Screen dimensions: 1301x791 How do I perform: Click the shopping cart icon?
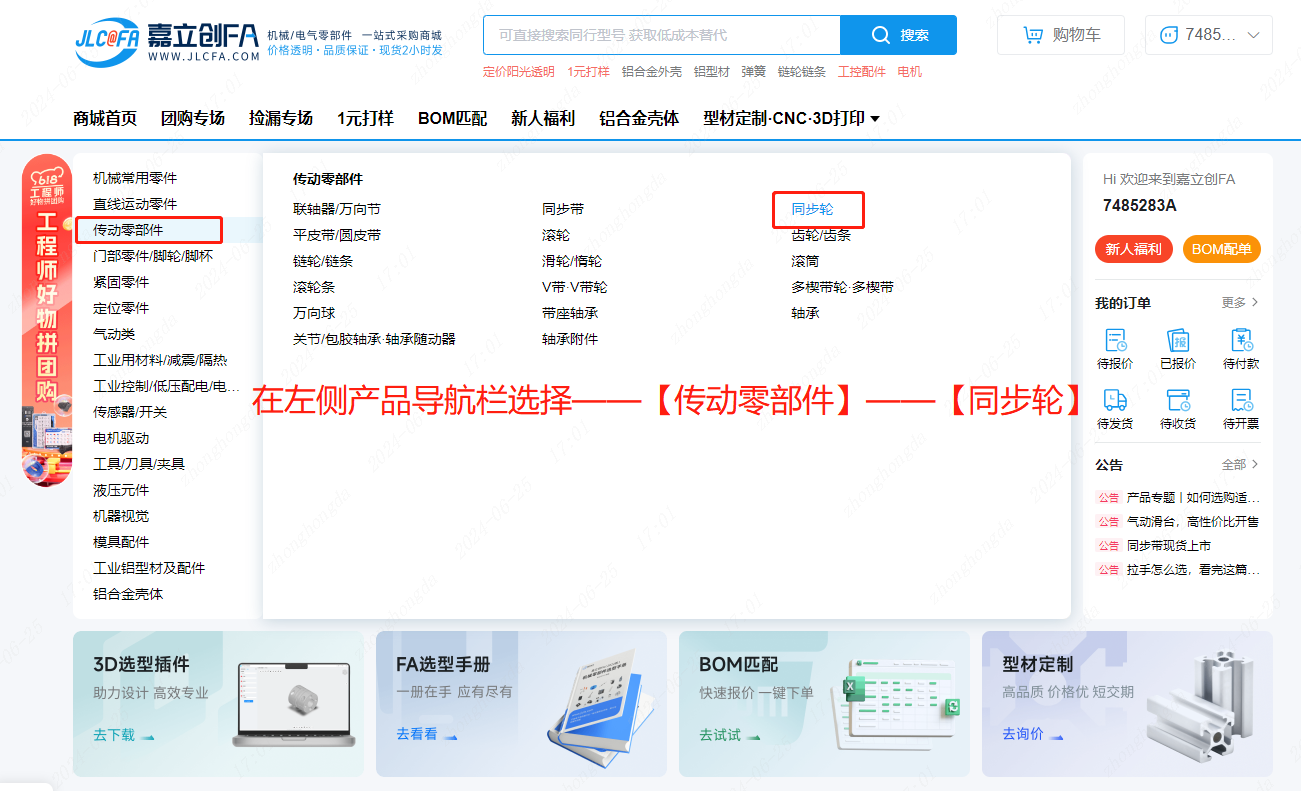pyautogui.click(x=1033, y=35)
